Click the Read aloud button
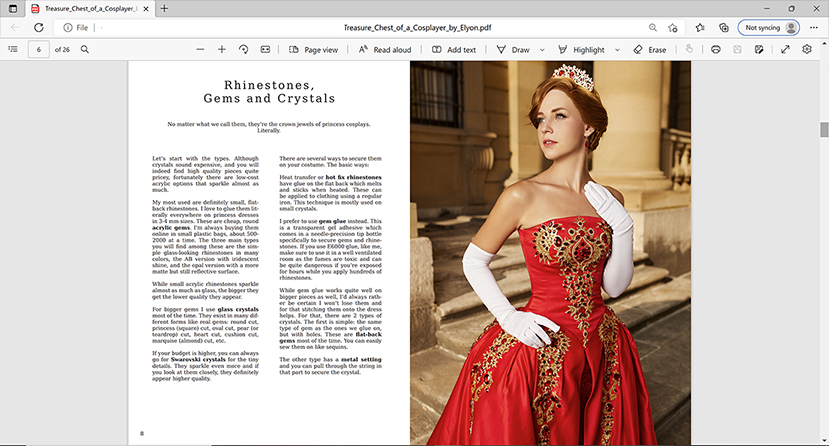 point(384,49)
